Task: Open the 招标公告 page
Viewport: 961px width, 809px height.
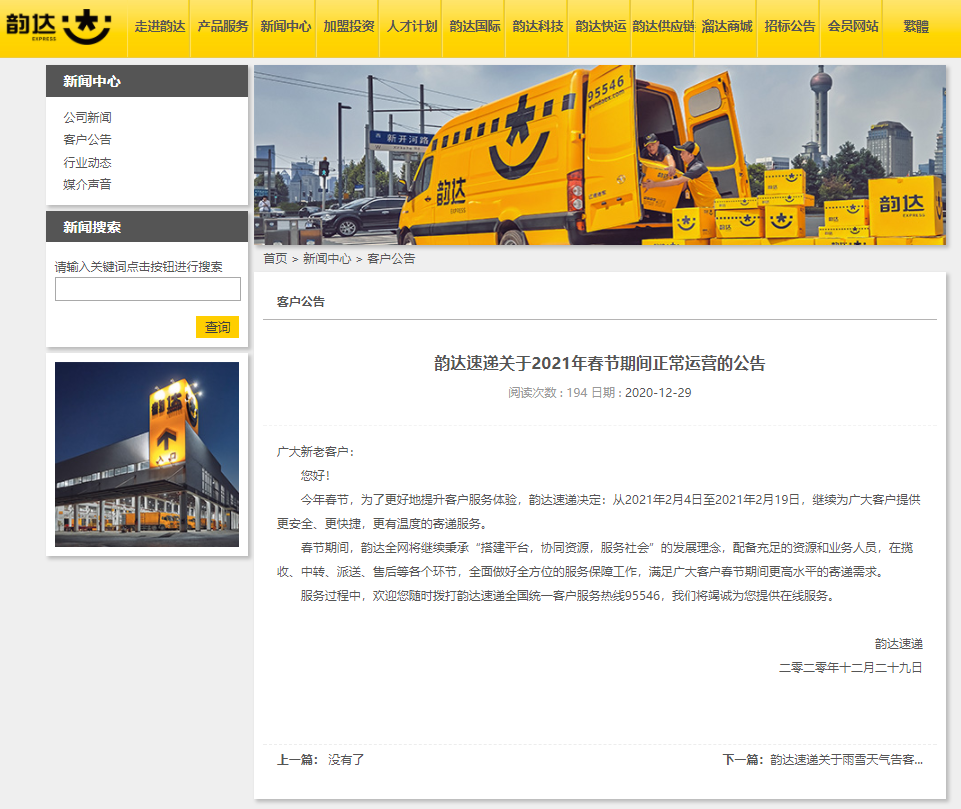Action: pos(790,26)
